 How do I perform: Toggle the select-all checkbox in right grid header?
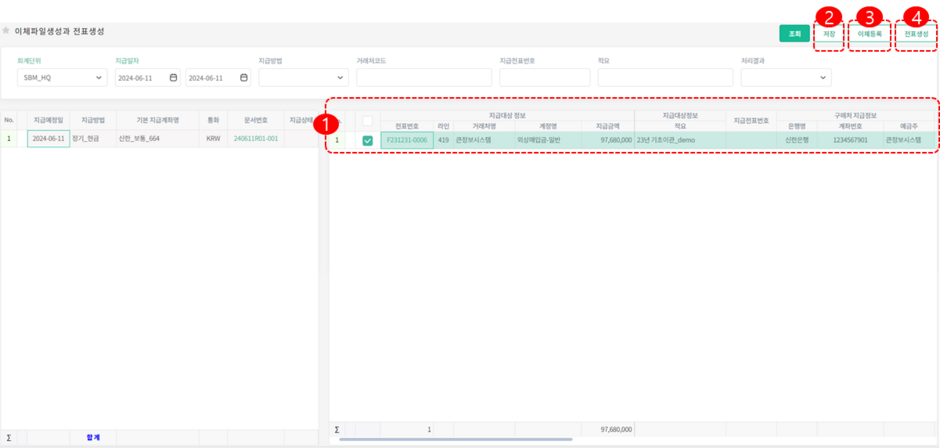(367, 121)
